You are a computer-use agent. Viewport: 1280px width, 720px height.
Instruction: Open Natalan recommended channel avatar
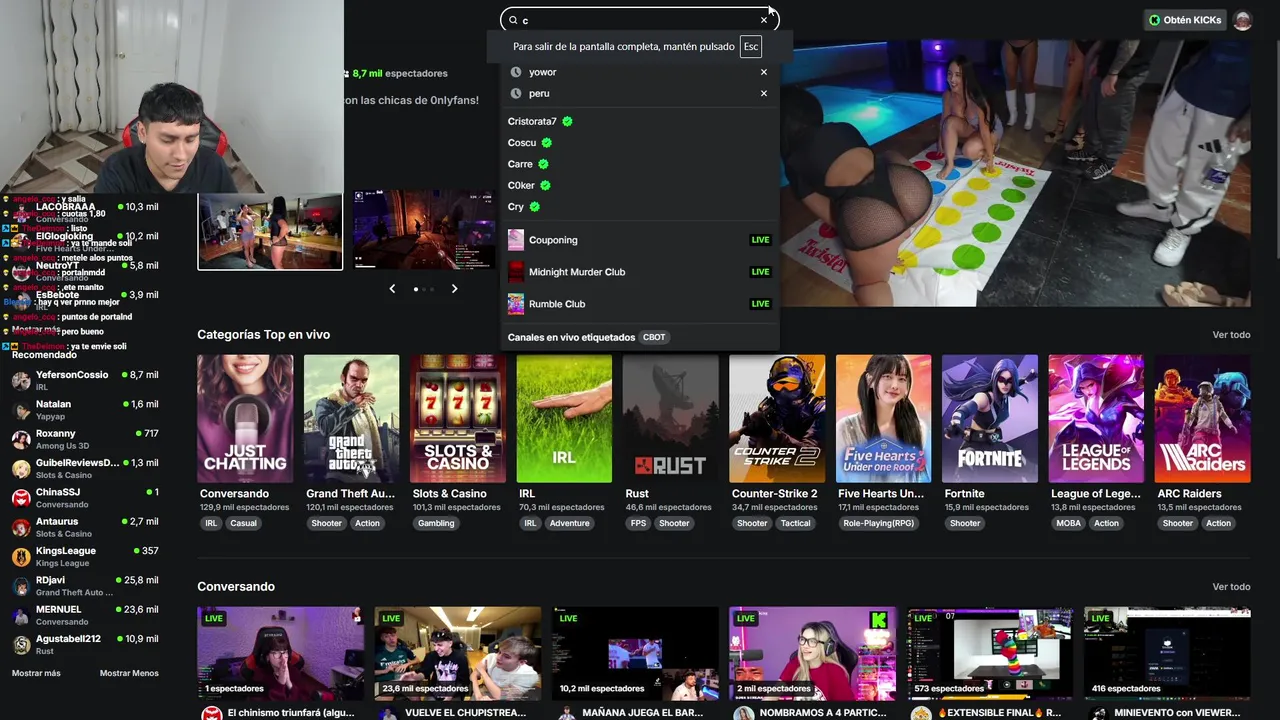(21, 410)
